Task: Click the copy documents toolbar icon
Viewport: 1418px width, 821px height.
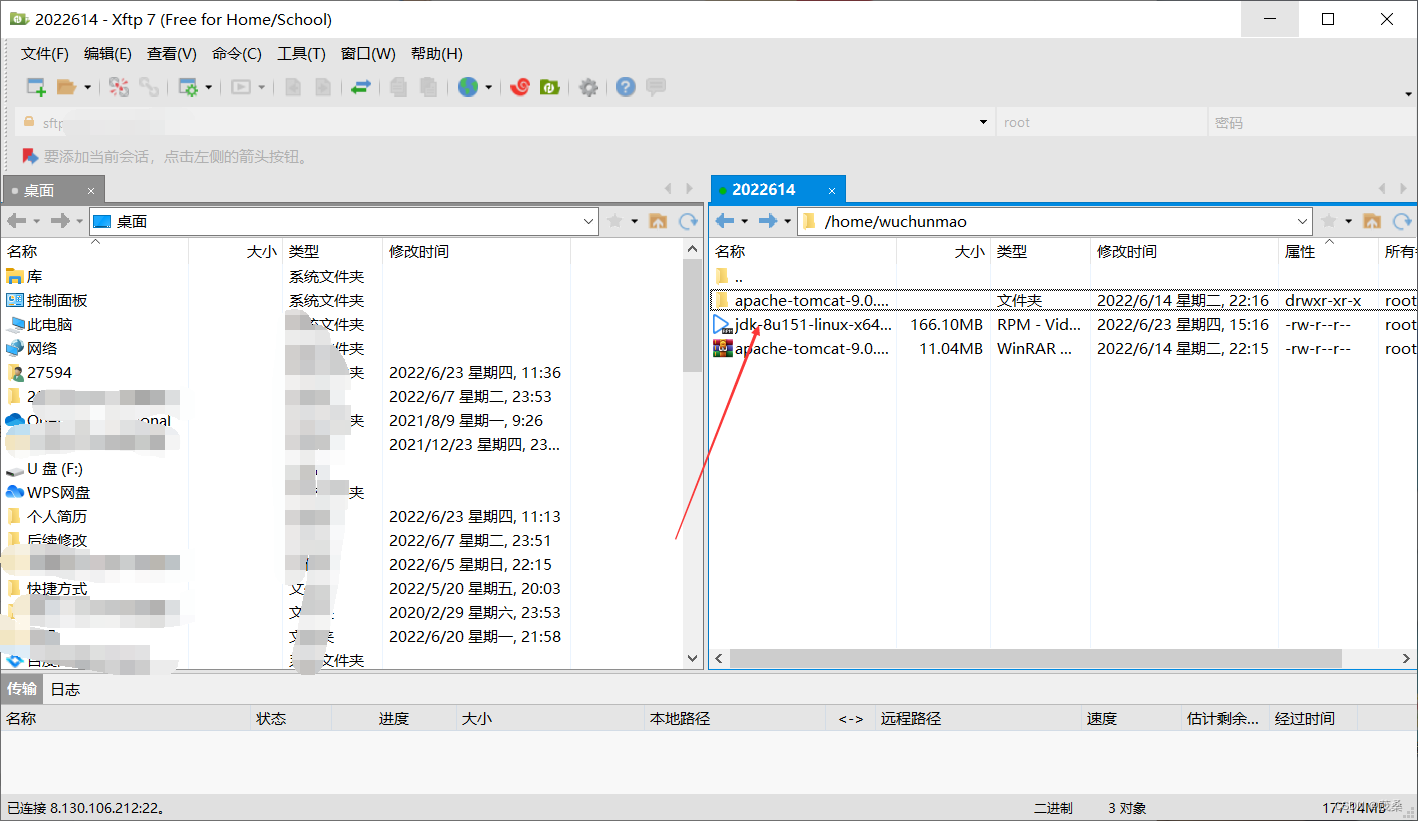Action: coord(399,87)
